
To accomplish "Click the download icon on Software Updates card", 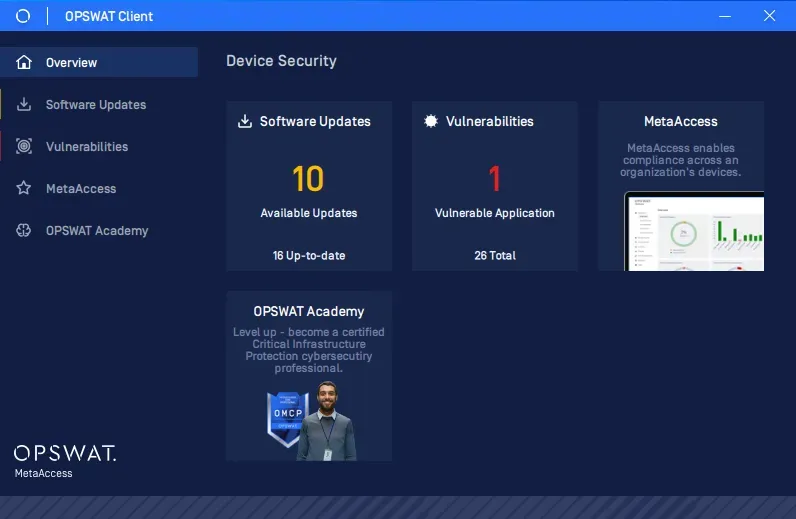I will click(245, 121).
